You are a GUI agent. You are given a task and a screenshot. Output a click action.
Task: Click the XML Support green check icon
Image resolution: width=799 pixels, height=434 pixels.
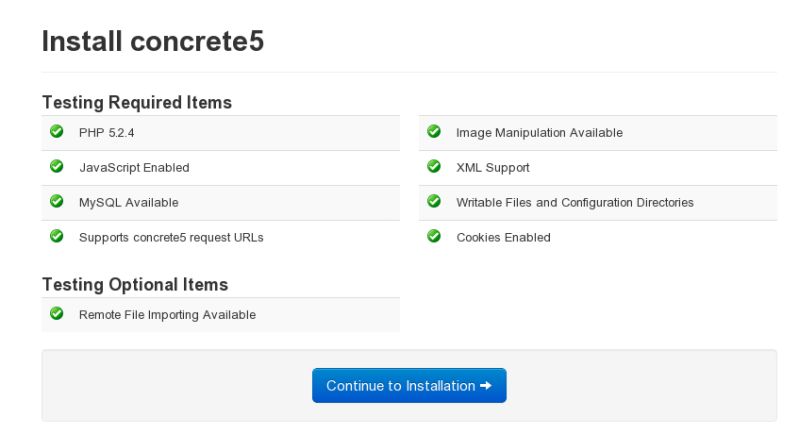point(433,167)
